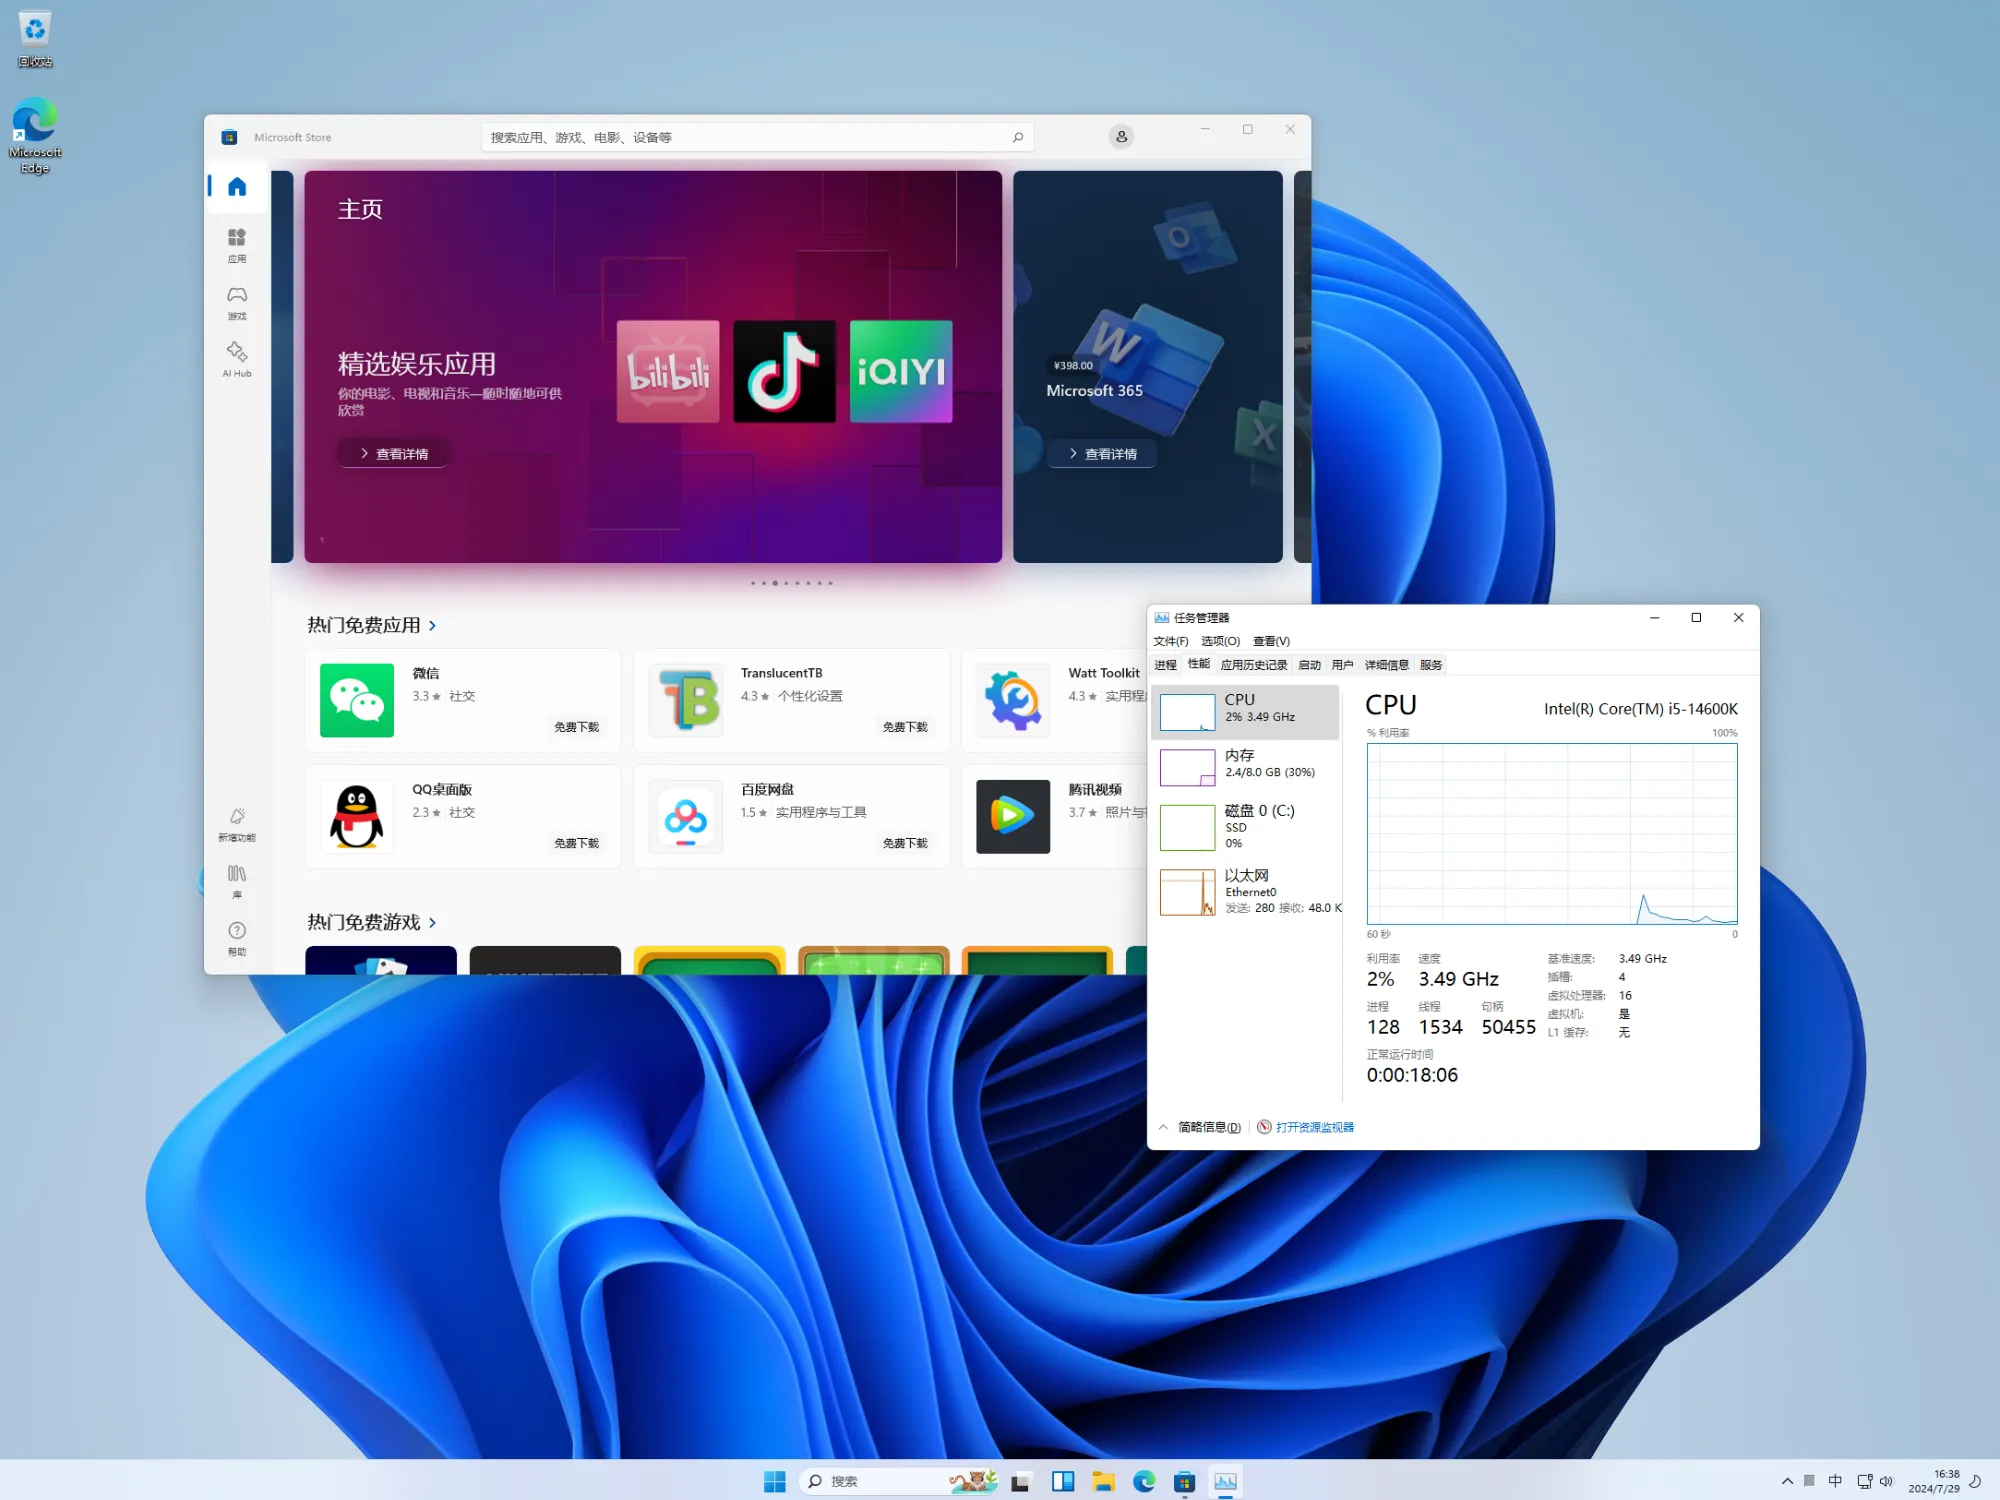Viewport: 2000px width, 1500px height.
Task: Open the 文件(F) menu in Task Manager
Action: (x=1170, y=640)
